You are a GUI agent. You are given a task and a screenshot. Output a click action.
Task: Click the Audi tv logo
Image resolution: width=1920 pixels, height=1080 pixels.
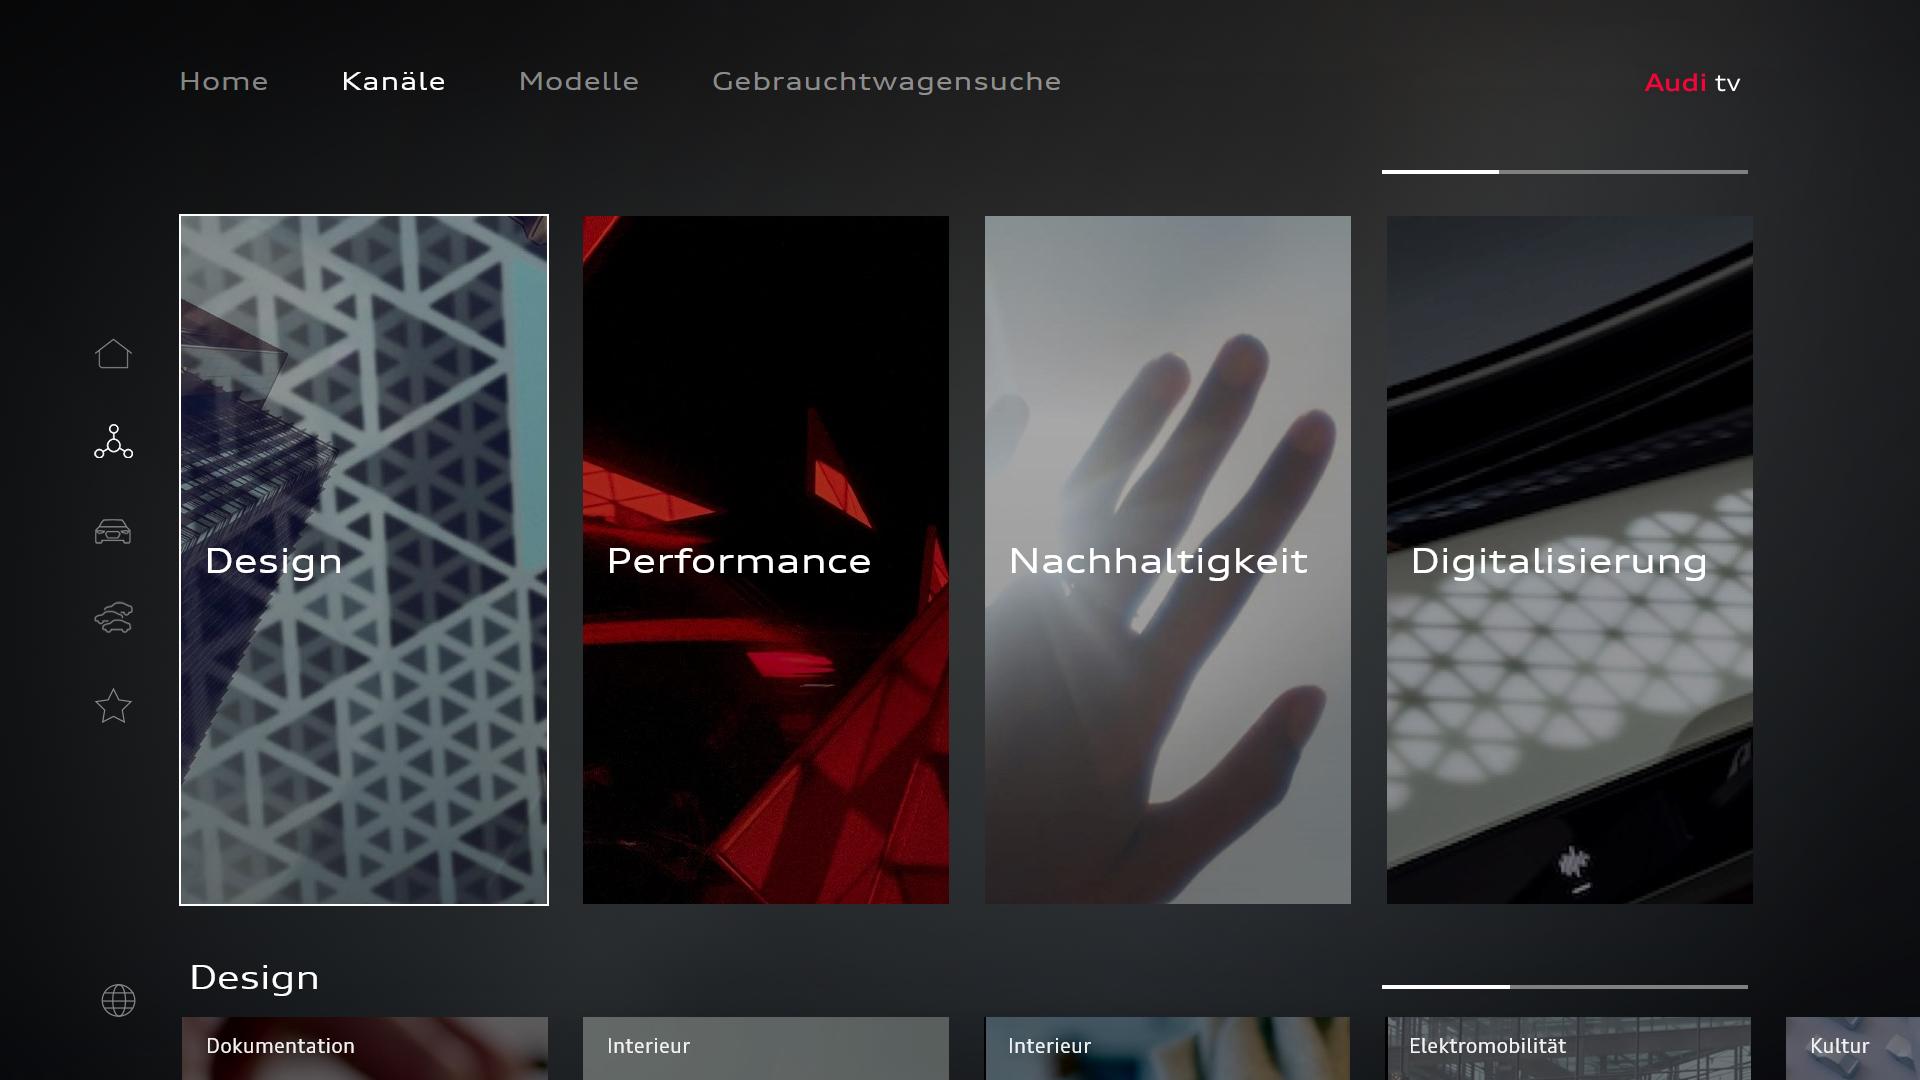click(x=1692, y=83)
